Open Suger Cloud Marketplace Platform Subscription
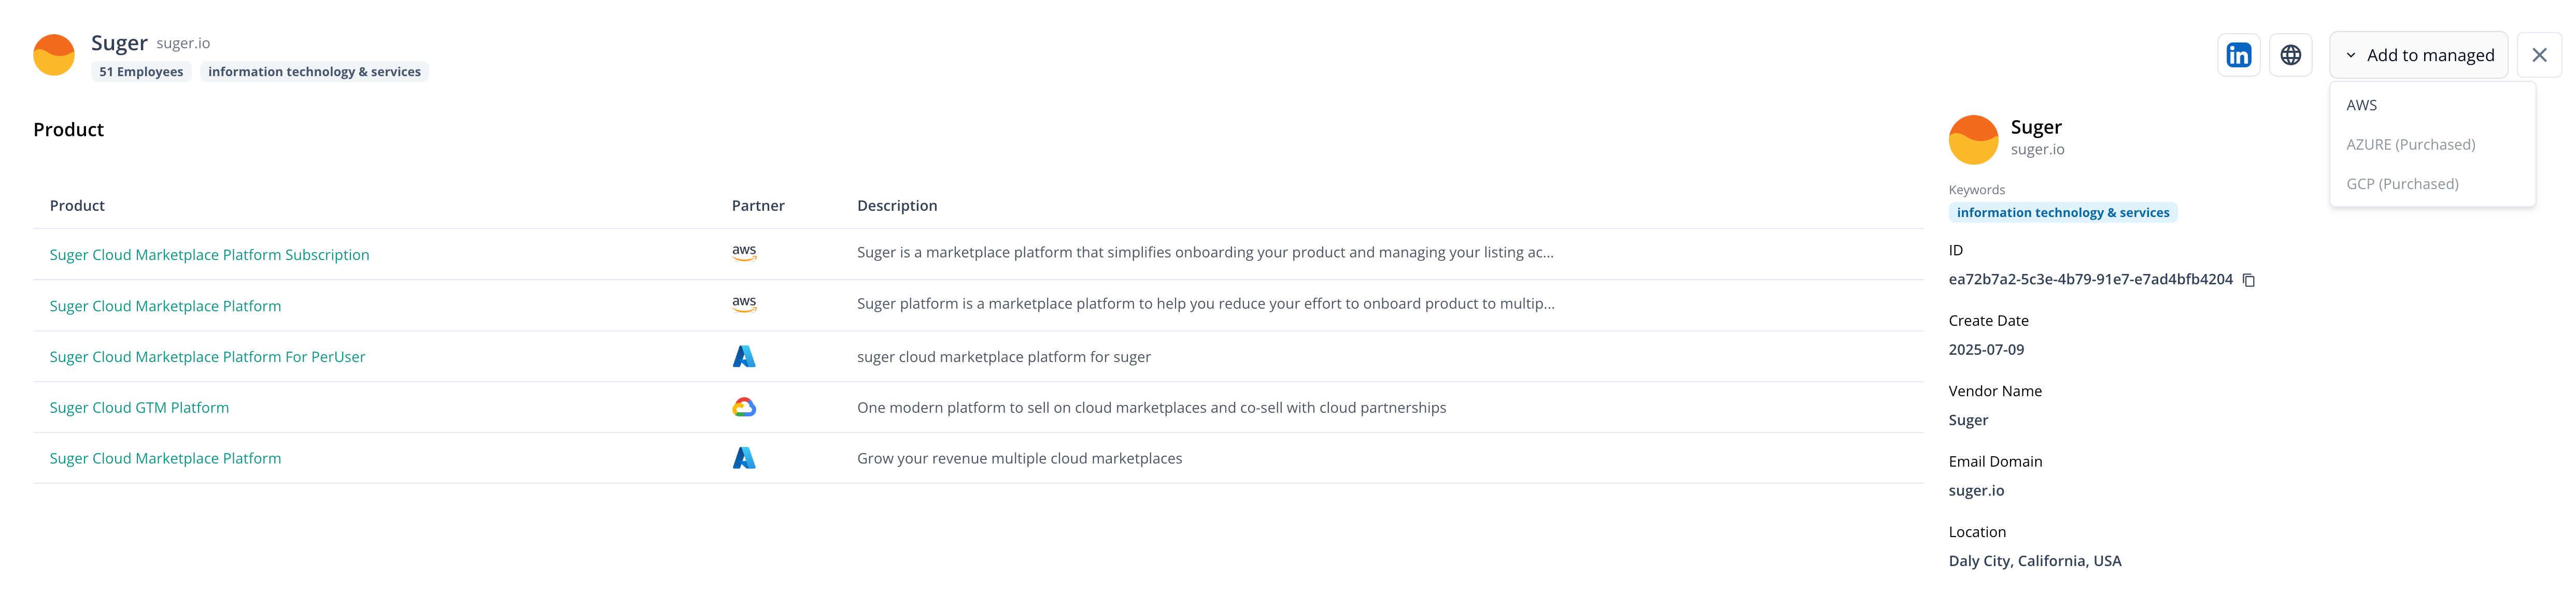2576x608 pixels. 210,254
